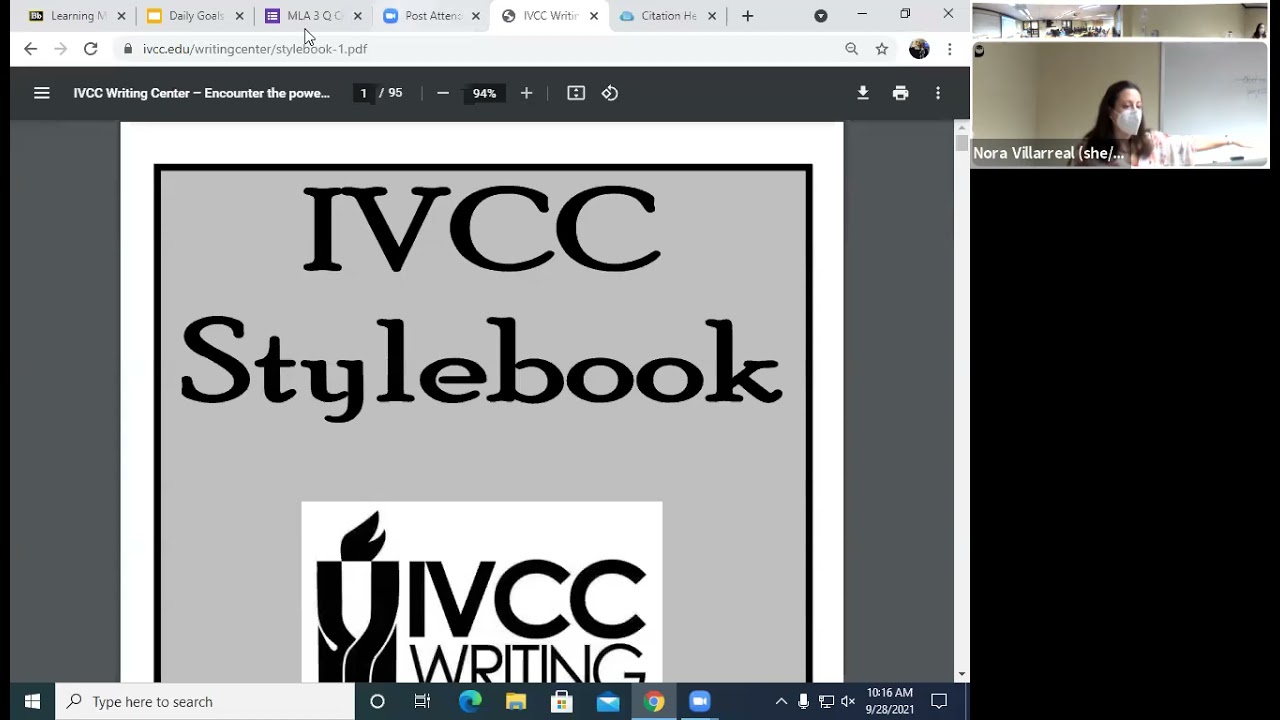
Task: Switch to the MLA 3 Q tab
Action: coord(304,16)
